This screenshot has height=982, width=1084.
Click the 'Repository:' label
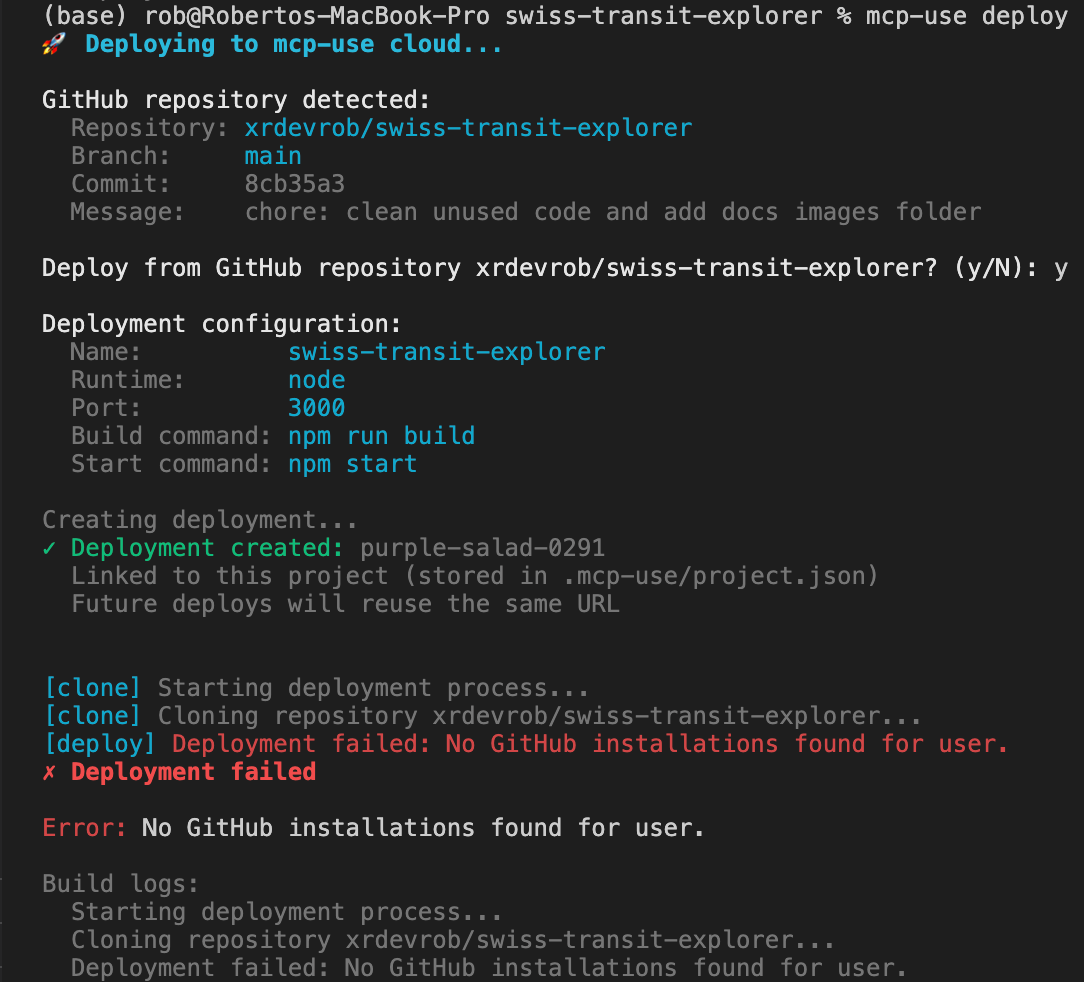point(149,128)
